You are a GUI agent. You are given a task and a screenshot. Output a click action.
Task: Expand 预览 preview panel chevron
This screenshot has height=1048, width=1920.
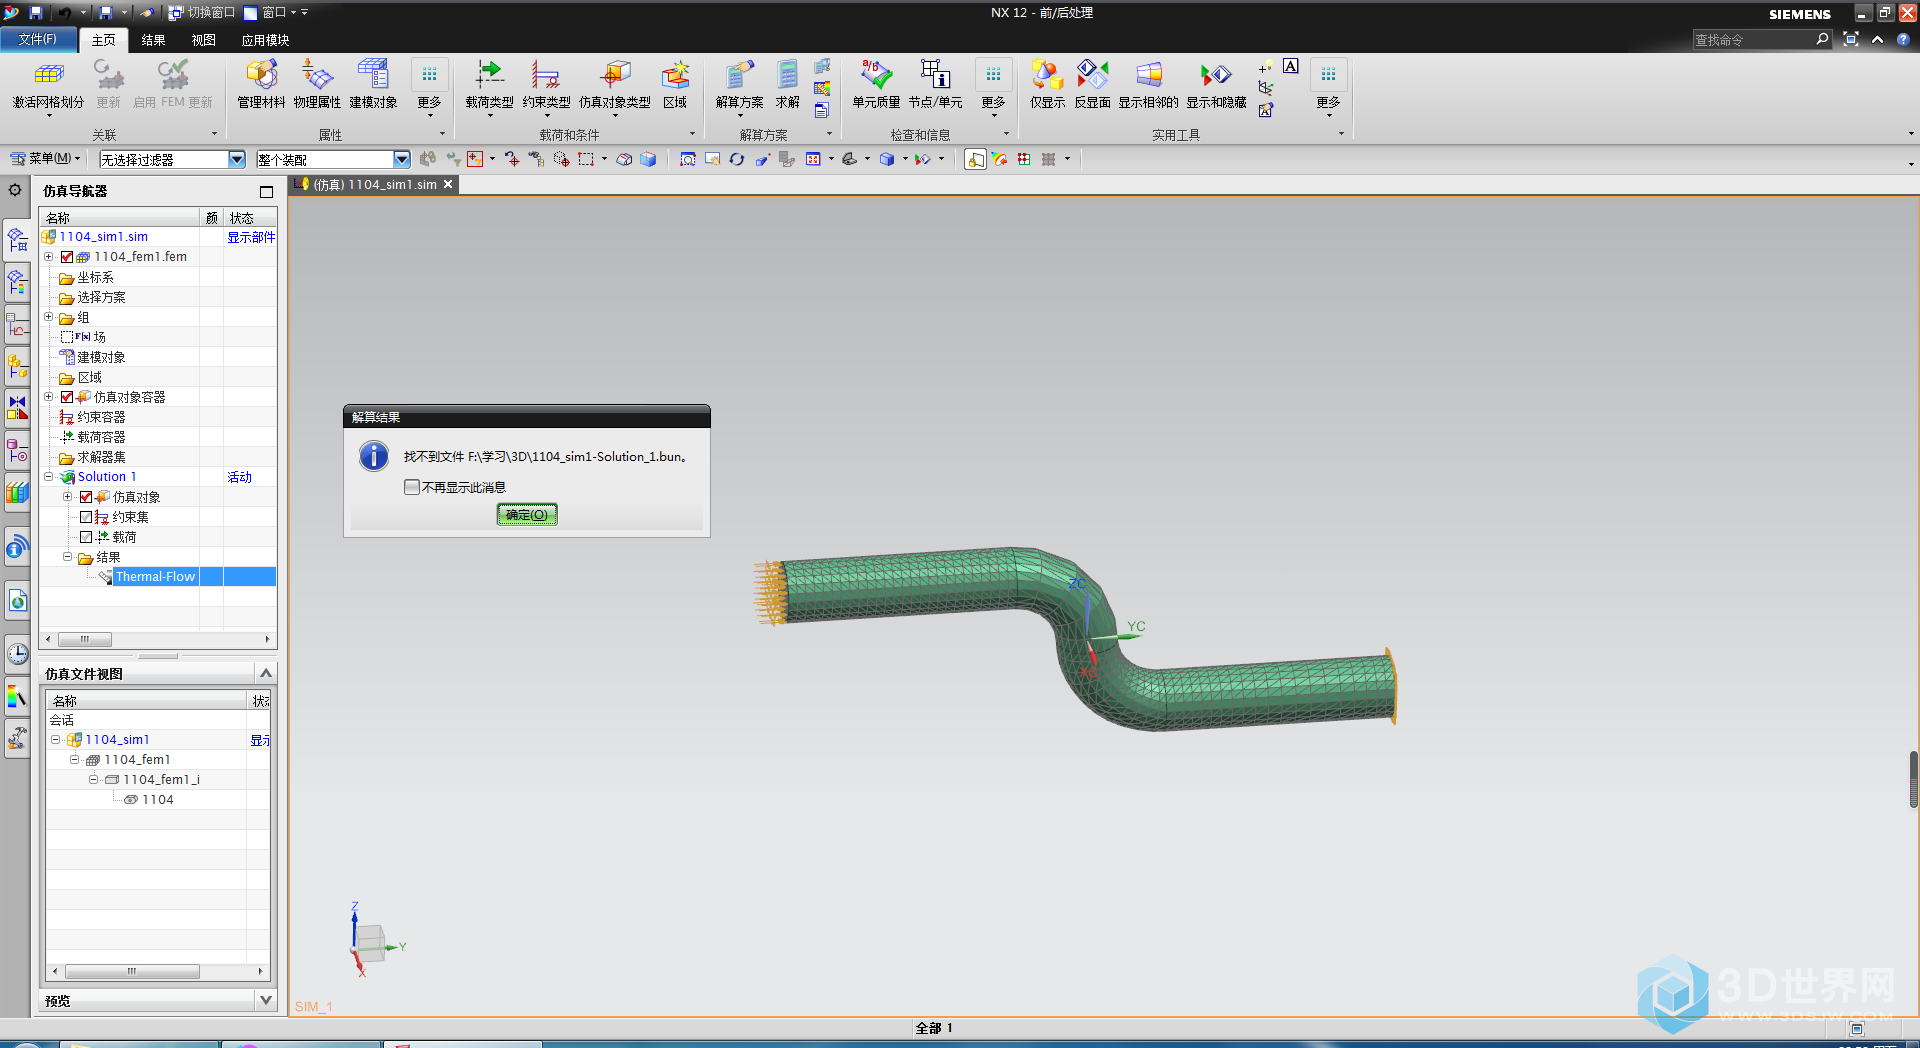pyautogui.click(x=266, y=1000)
